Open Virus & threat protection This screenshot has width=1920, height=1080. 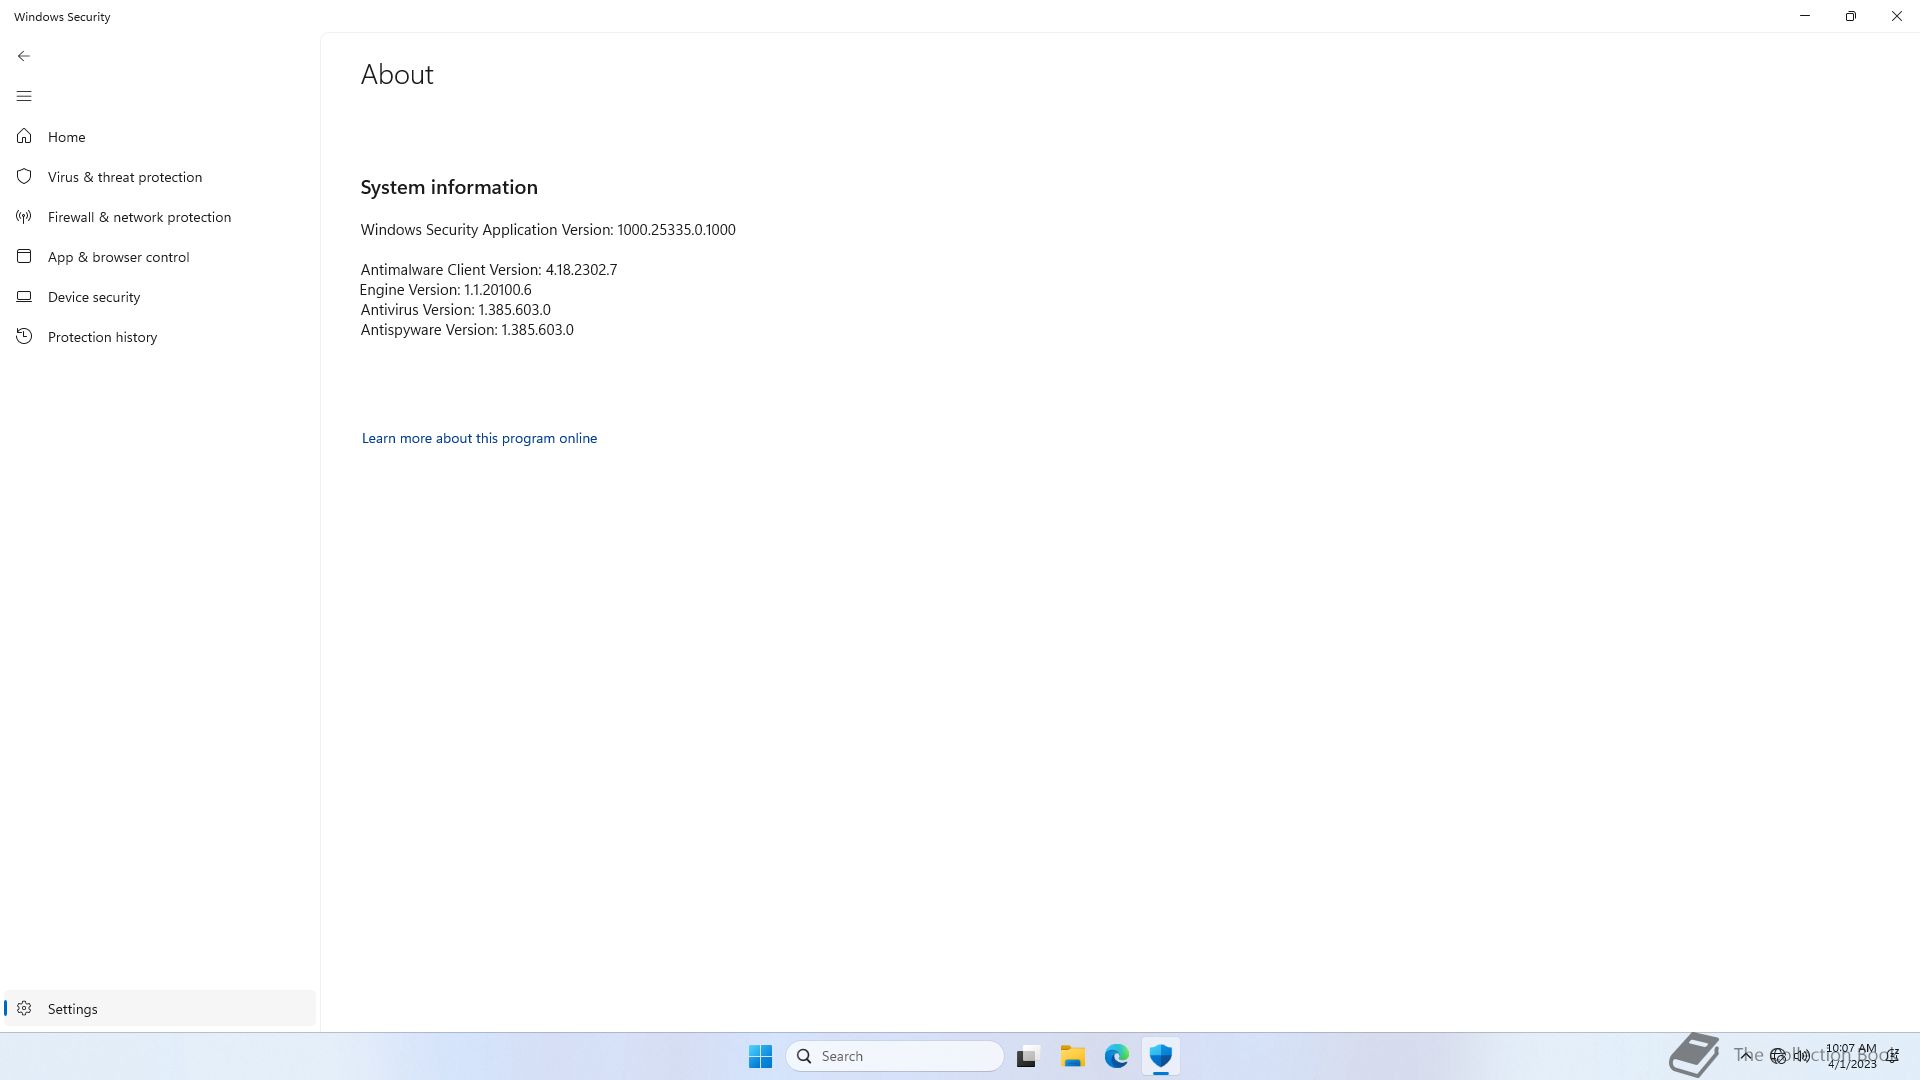[x=160, y=177]
